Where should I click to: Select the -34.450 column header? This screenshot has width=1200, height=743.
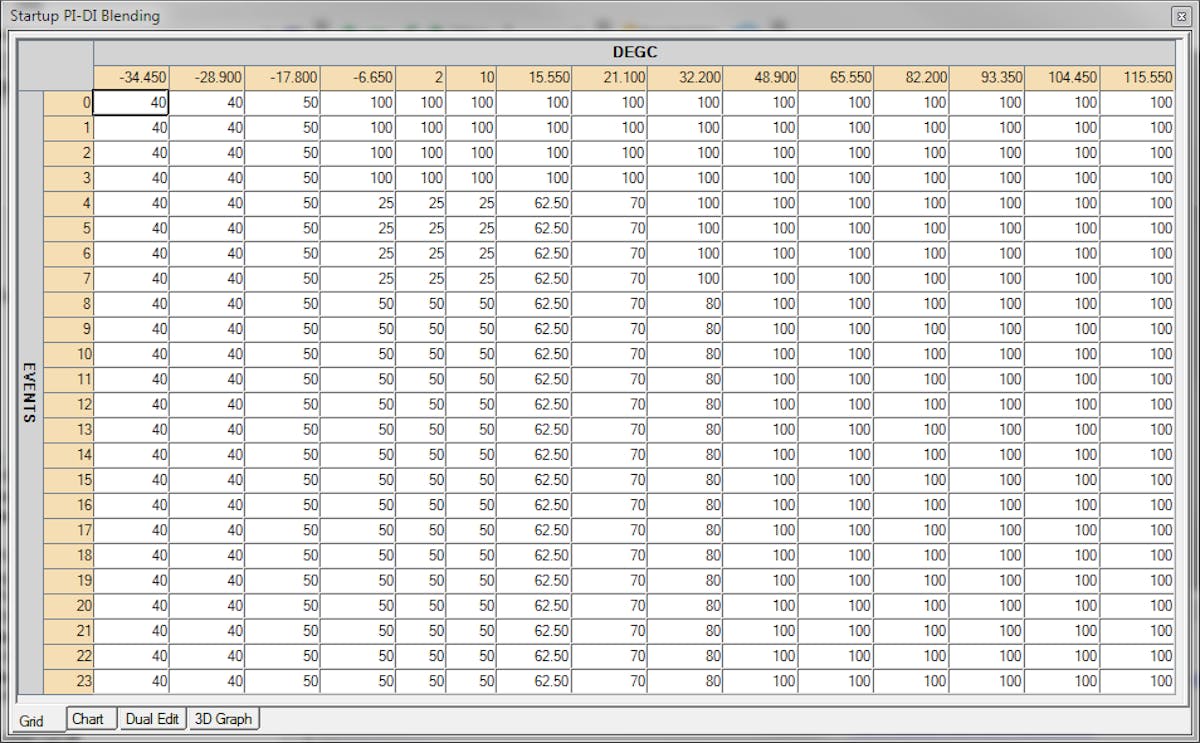tap(131, 77)
